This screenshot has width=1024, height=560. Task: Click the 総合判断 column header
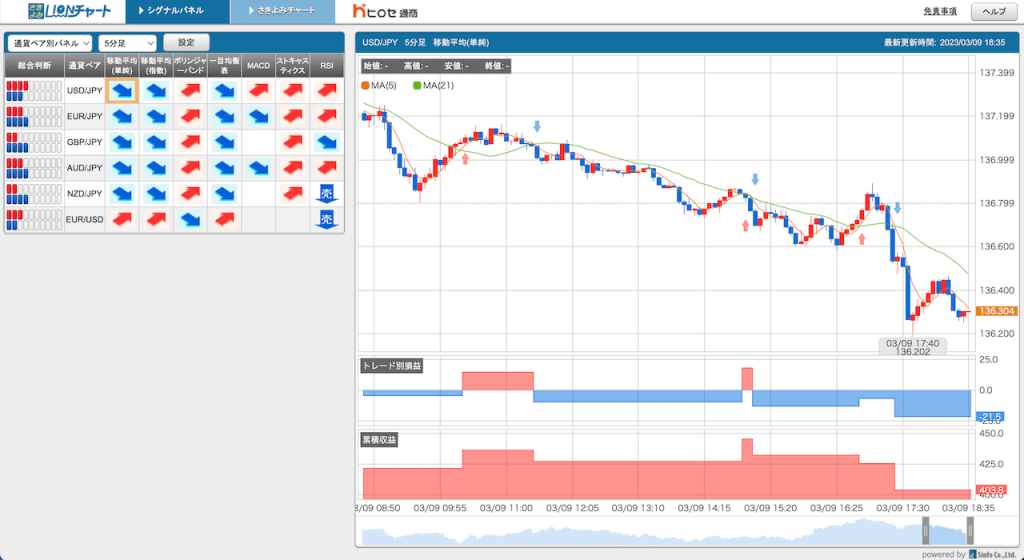tap(34, 66)
